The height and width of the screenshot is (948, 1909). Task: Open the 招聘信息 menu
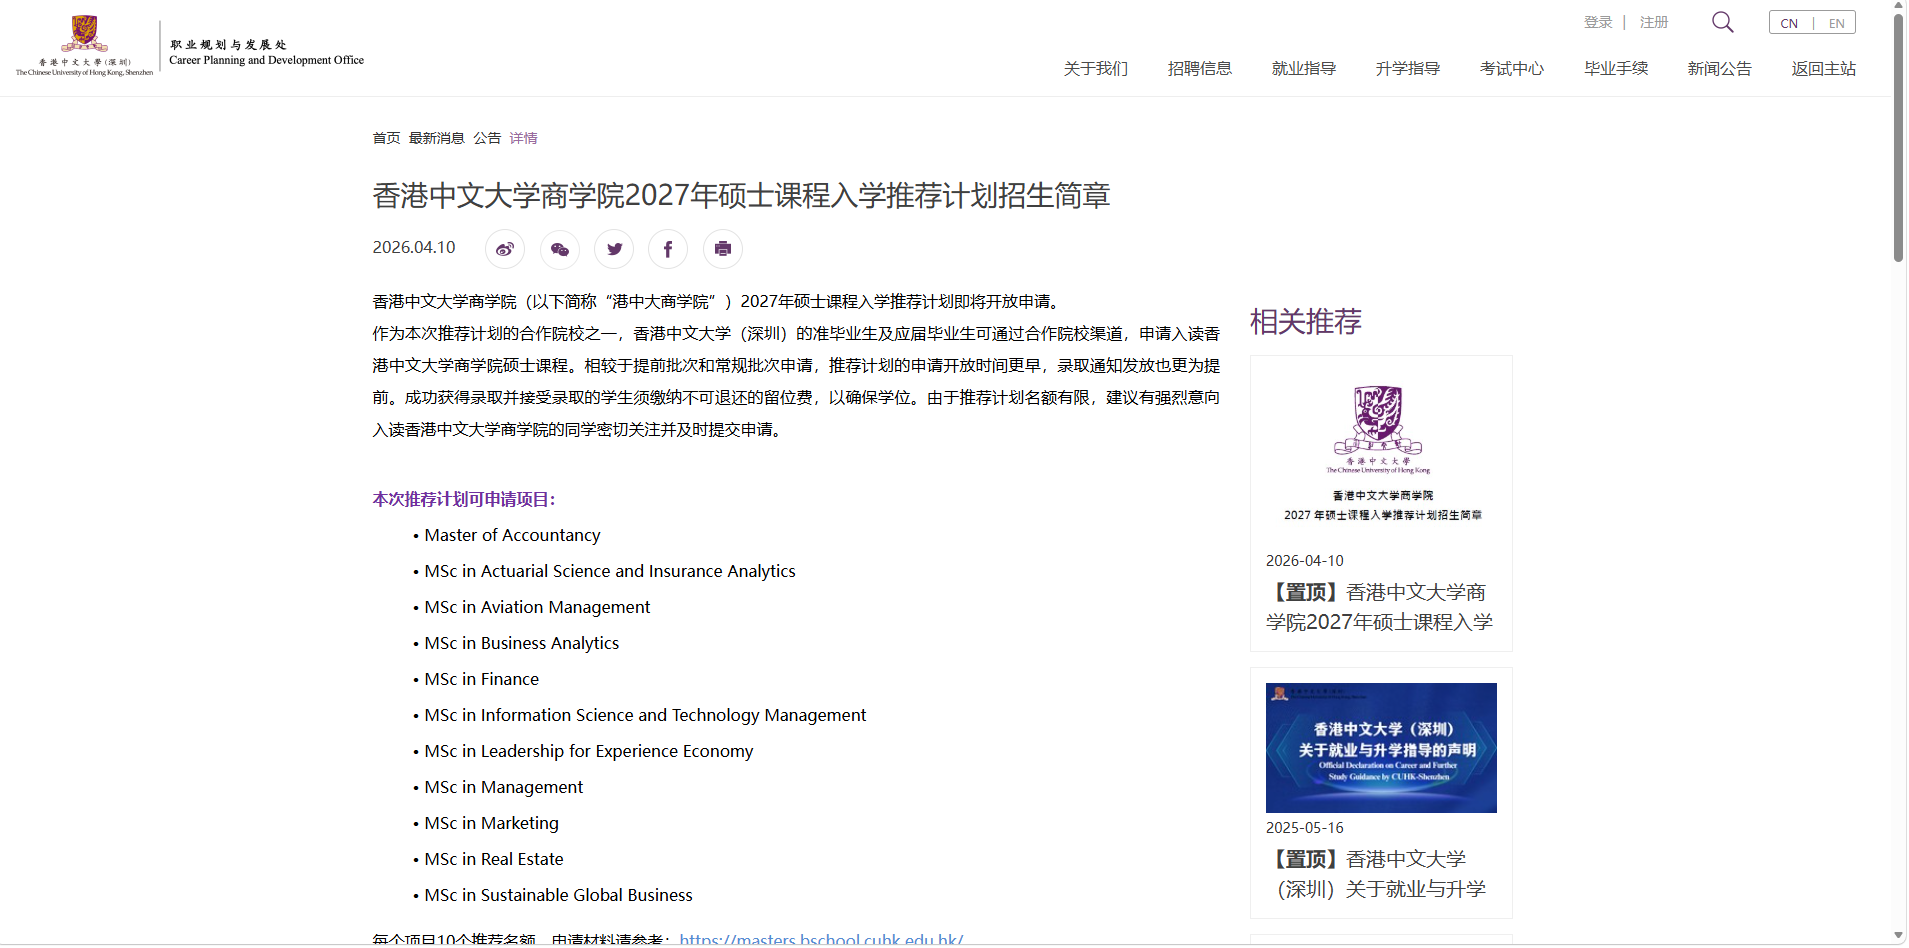click(x=1199, y=69)
